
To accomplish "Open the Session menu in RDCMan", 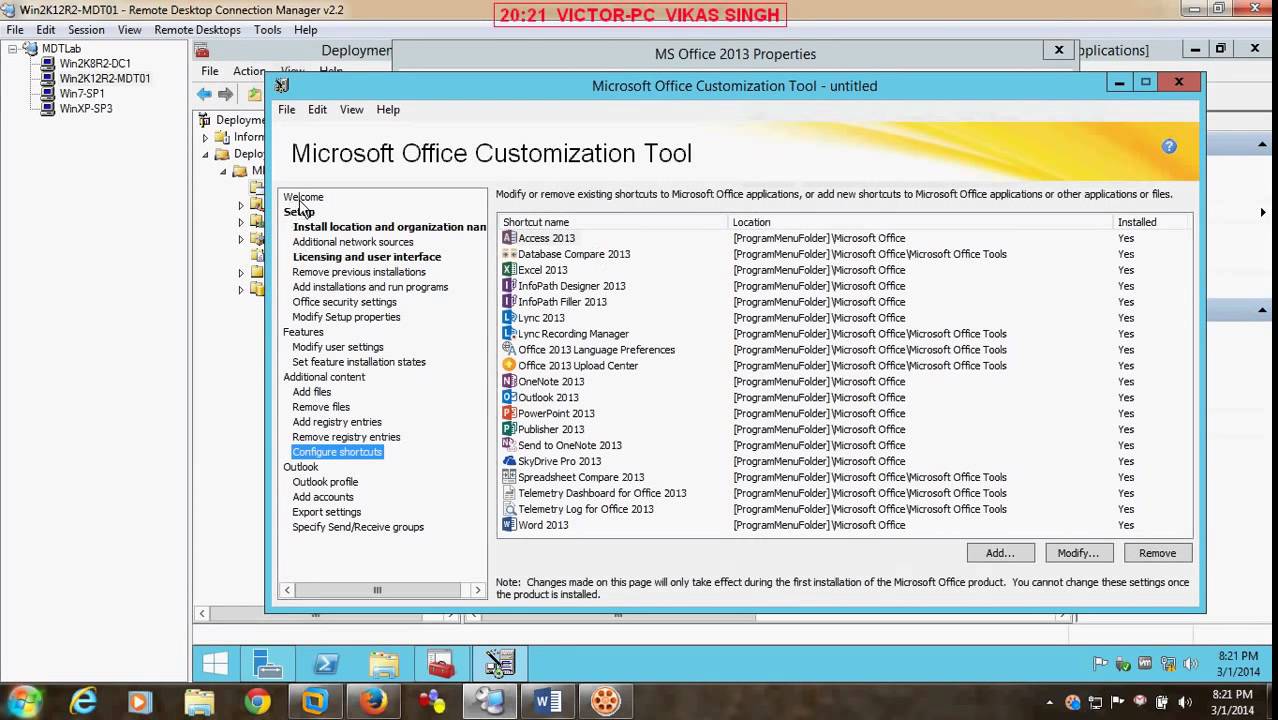I will point(86,30).
